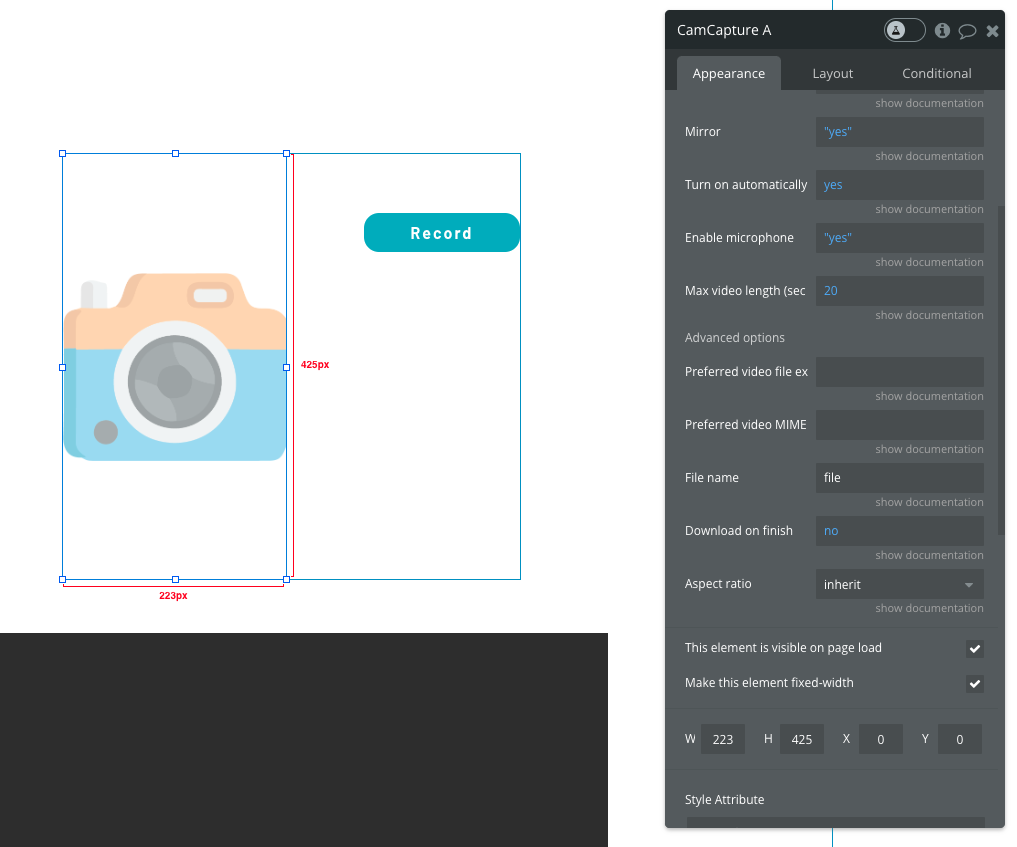Image resolution: width=1017 pixels, height=847 pixels.
Task: Click the Preferred video file extension field
Action: pos(900,372)
